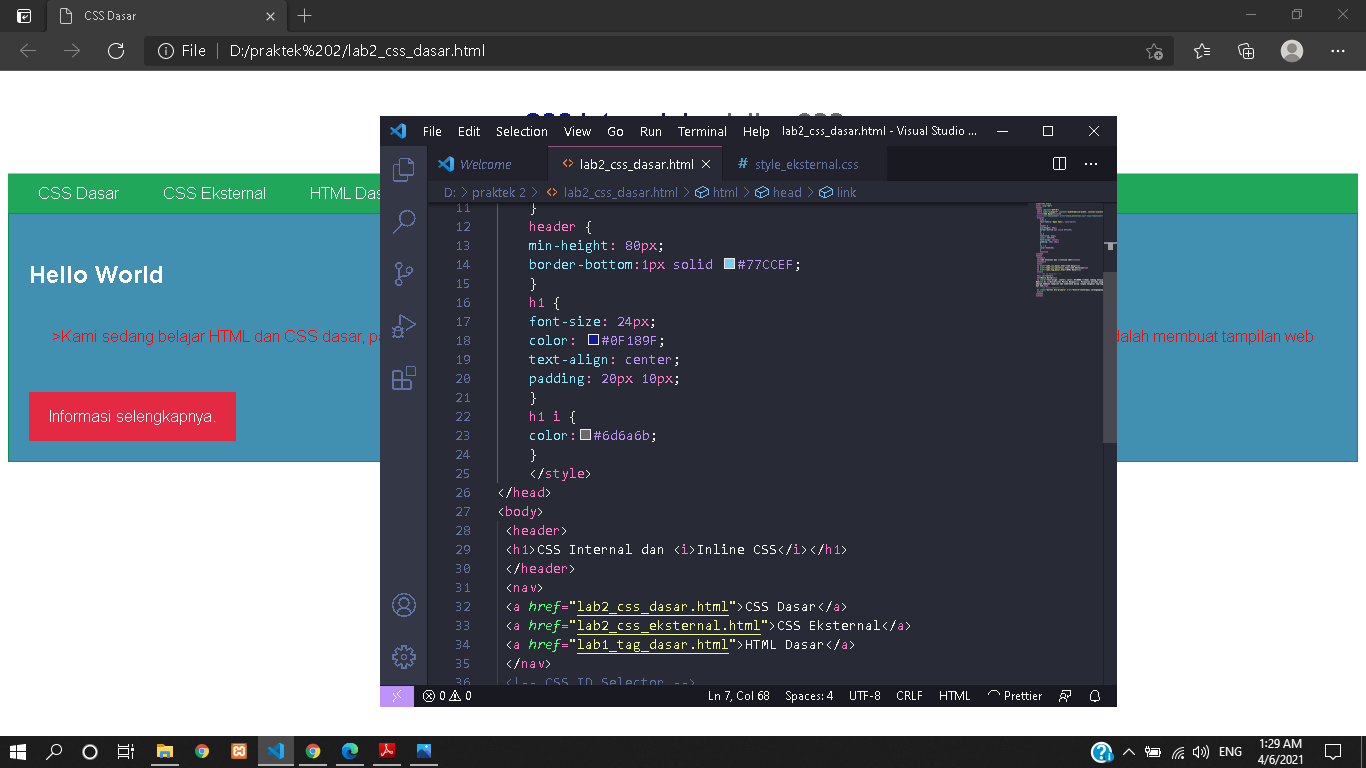Viewport: 1366px width, 768px height.
Task: Open the editor more actions menu
Action: click(x=1090, y=163)
